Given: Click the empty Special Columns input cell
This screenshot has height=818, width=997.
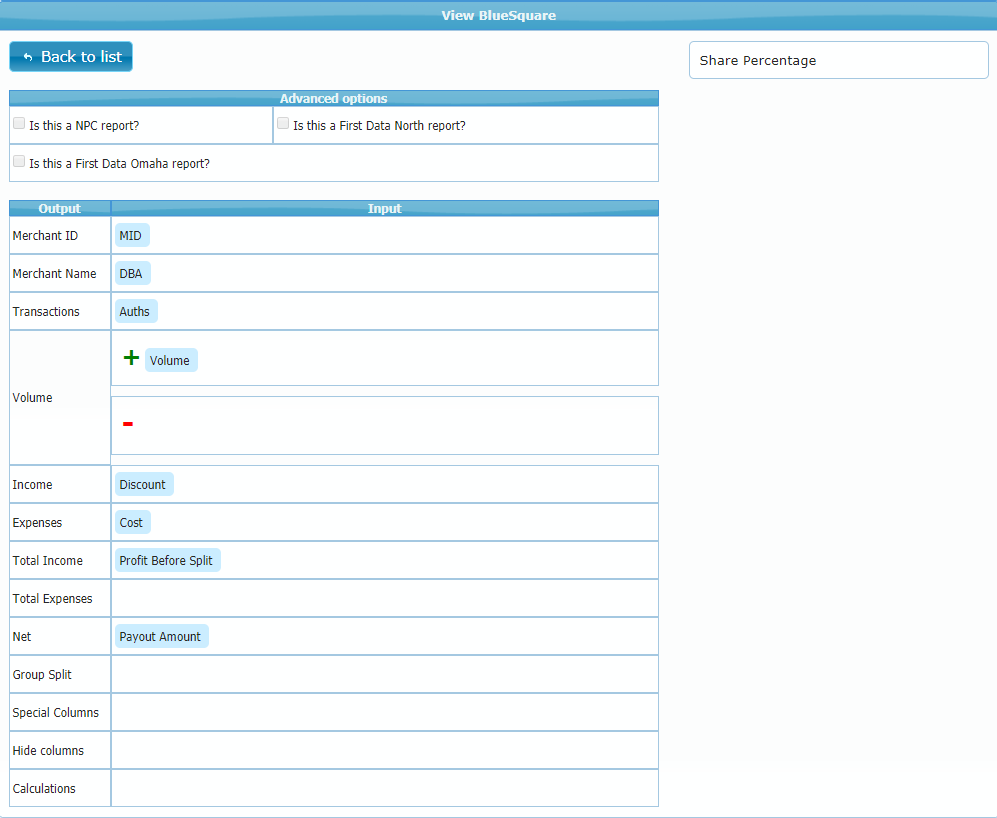Looking at the screenshot, I should [384, 713].
